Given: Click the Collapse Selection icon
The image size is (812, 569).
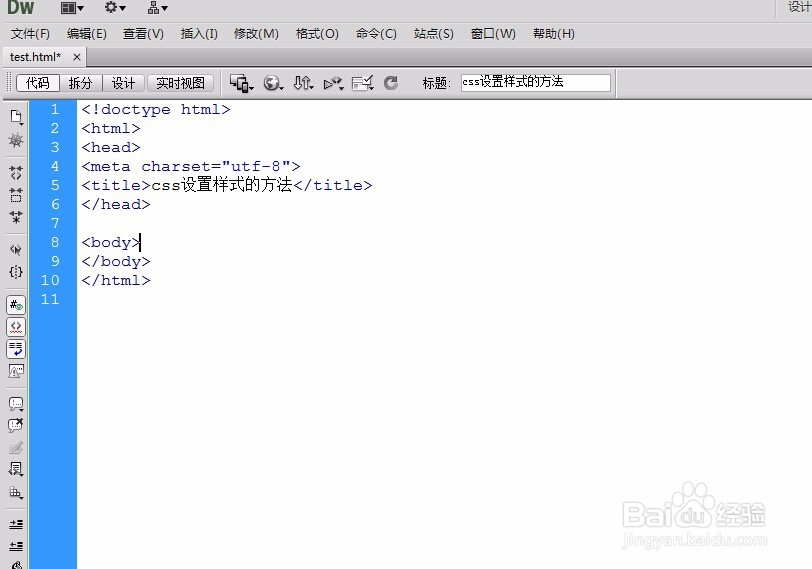Looking at the screenshot, I should coord(16,195).
